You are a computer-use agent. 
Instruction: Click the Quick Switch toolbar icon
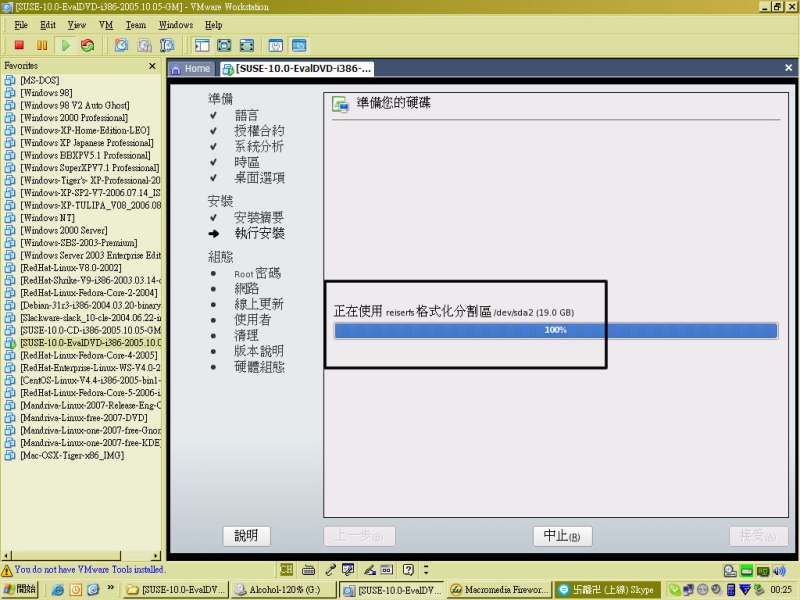tap(246, 45)
